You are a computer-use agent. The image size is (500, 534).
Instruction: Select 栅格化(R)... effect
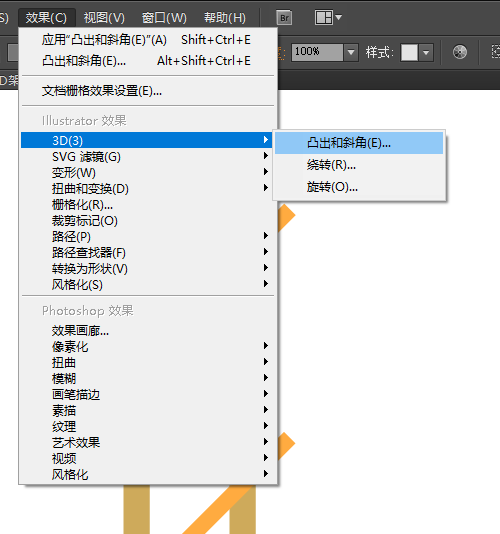pyautogui.click(x=146, y=204)
